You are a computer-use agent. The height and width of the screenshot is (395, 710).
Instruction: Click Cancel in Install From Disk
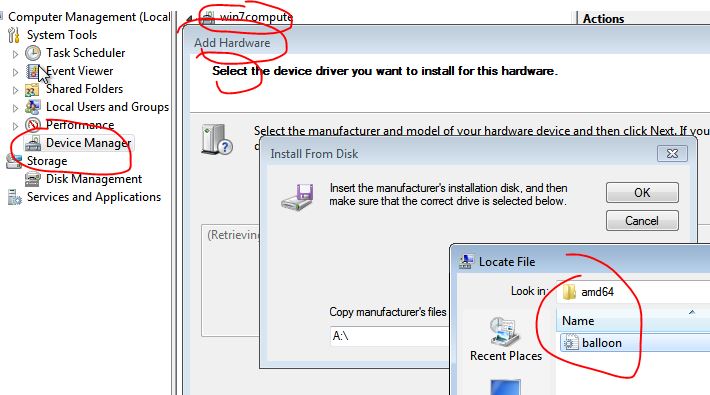(642, 221)
